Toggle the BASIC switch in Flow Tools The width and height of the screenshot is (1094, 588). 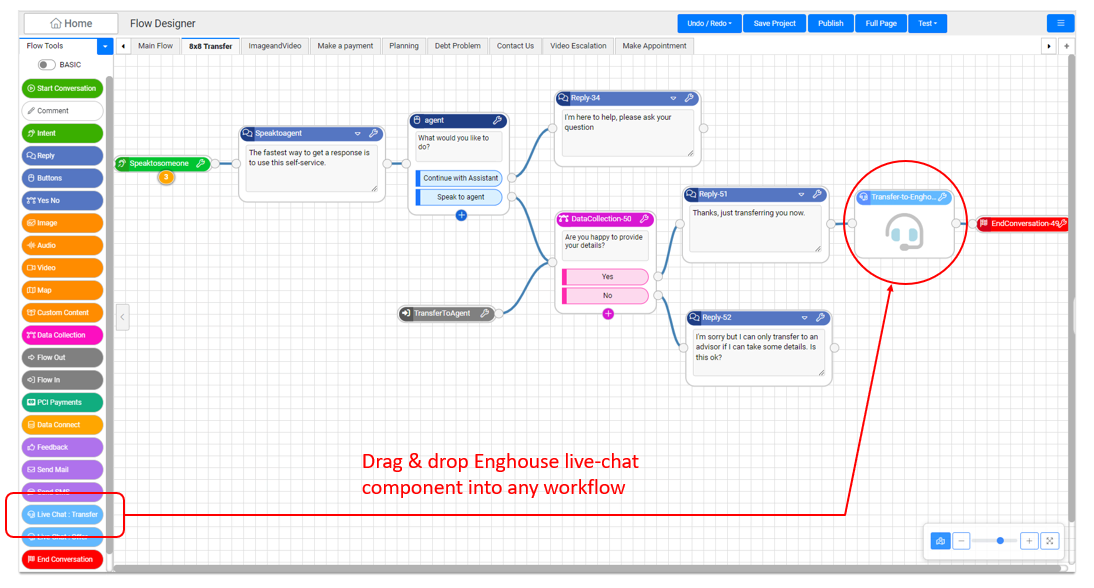pyautogui.click(x=45, y=64)
